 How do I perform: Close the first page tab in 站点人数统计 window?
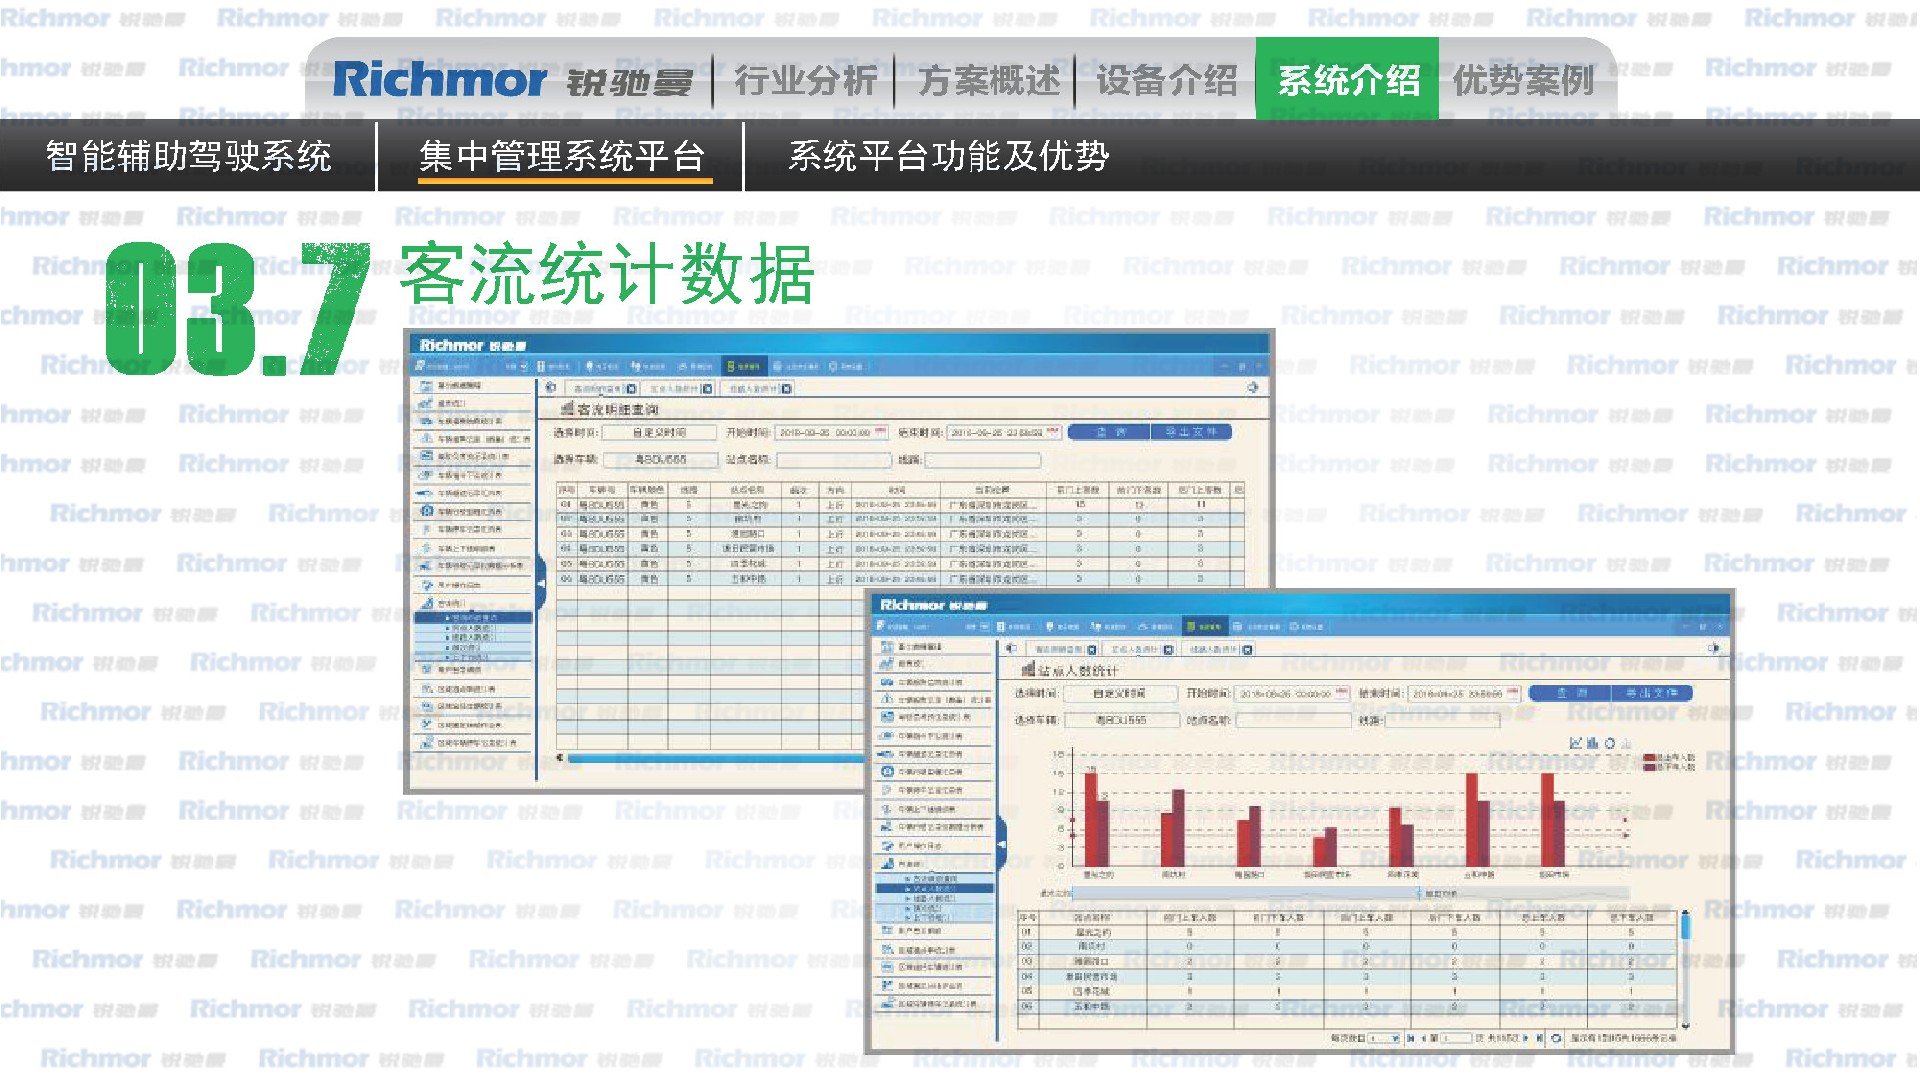[x=1092, y=649]
